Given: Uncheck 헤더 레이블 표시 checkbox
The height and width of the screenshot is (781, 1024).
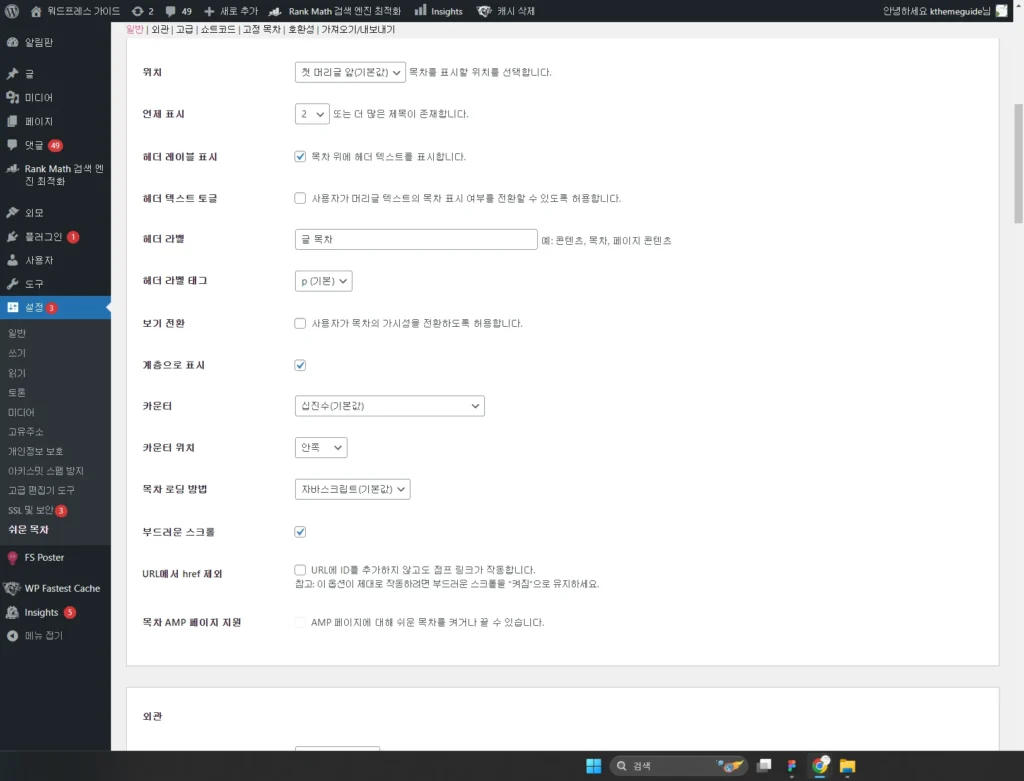Looking at the screenshot, I should click(x=300, y=156).
